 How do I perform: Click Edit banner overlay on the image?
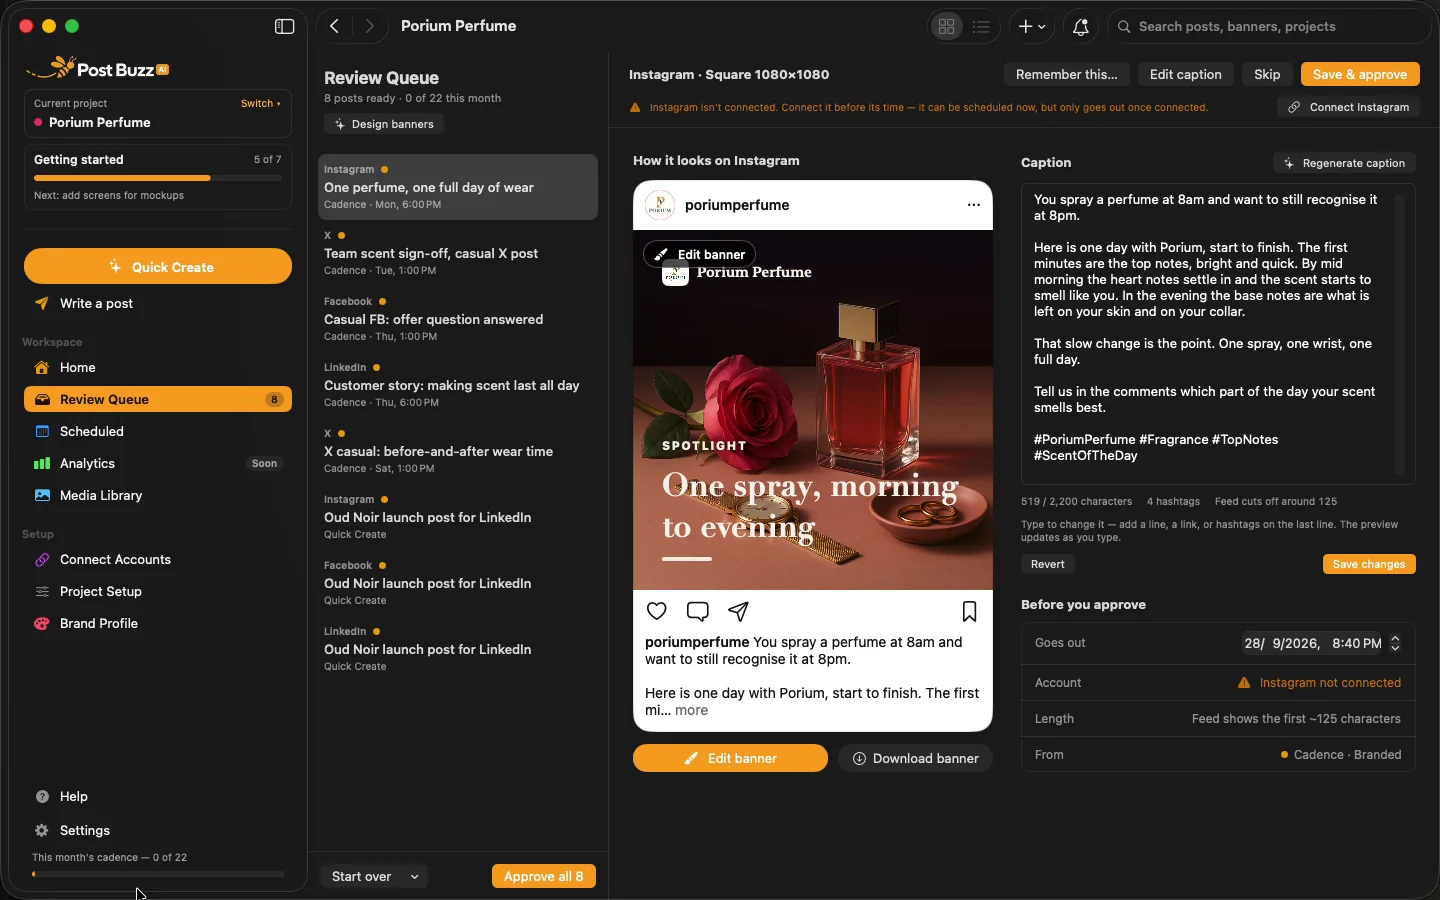click(x=700, y=254)
